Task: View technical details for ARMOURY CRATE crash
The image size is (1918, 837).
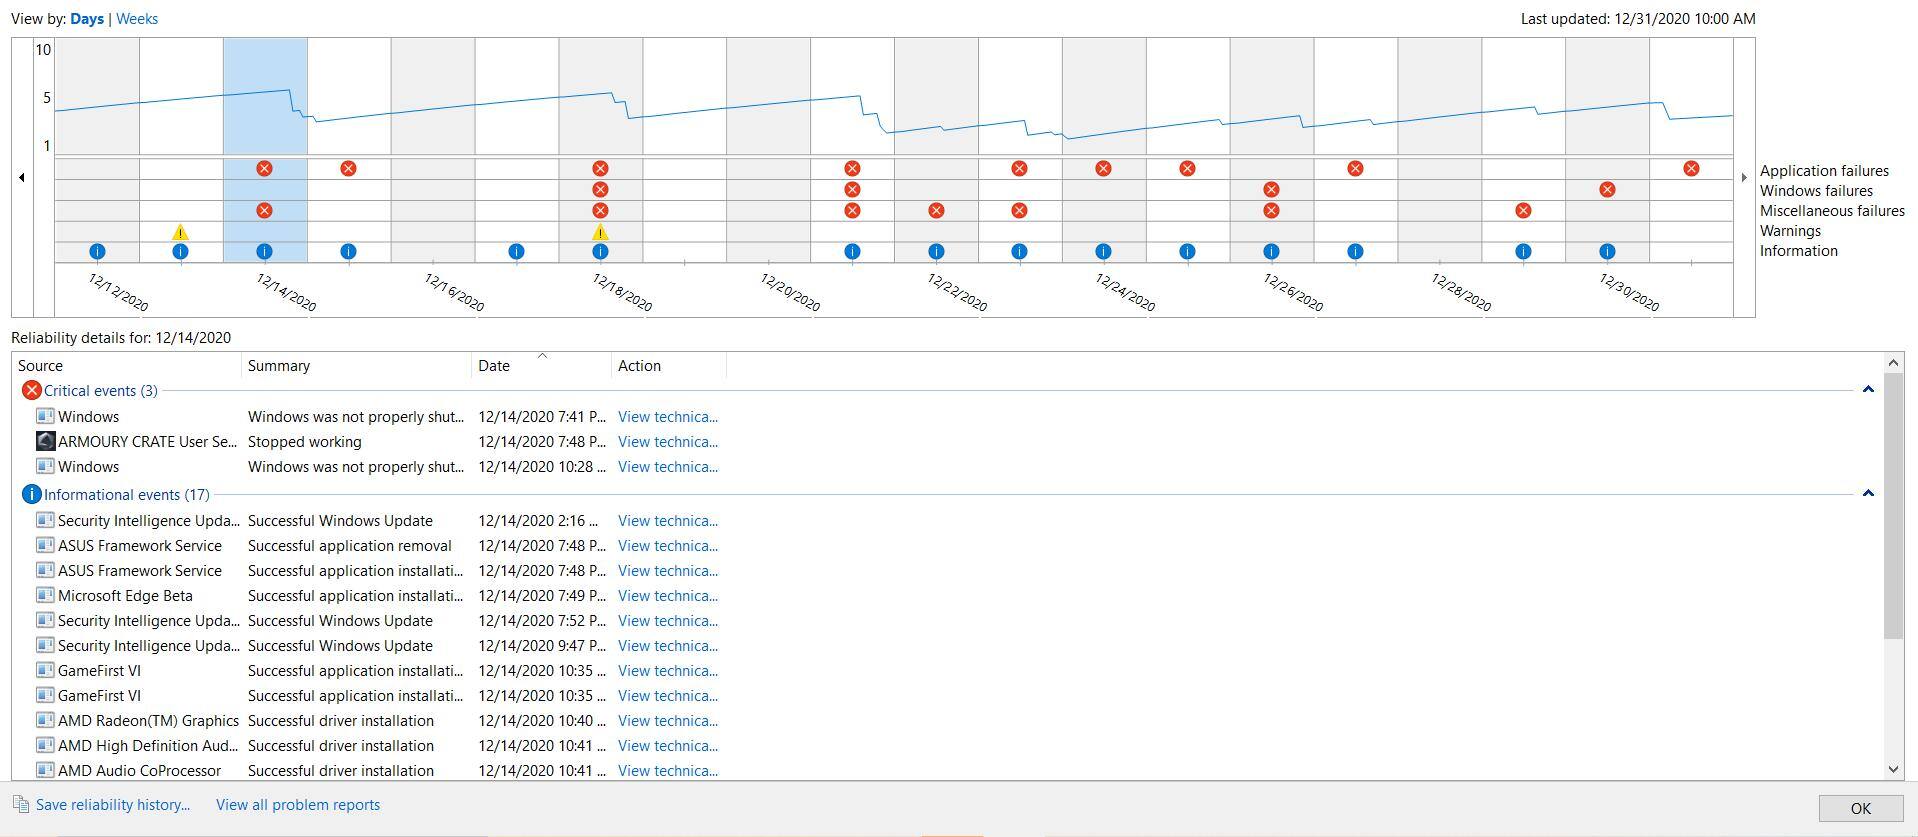Action: (667, 442)
